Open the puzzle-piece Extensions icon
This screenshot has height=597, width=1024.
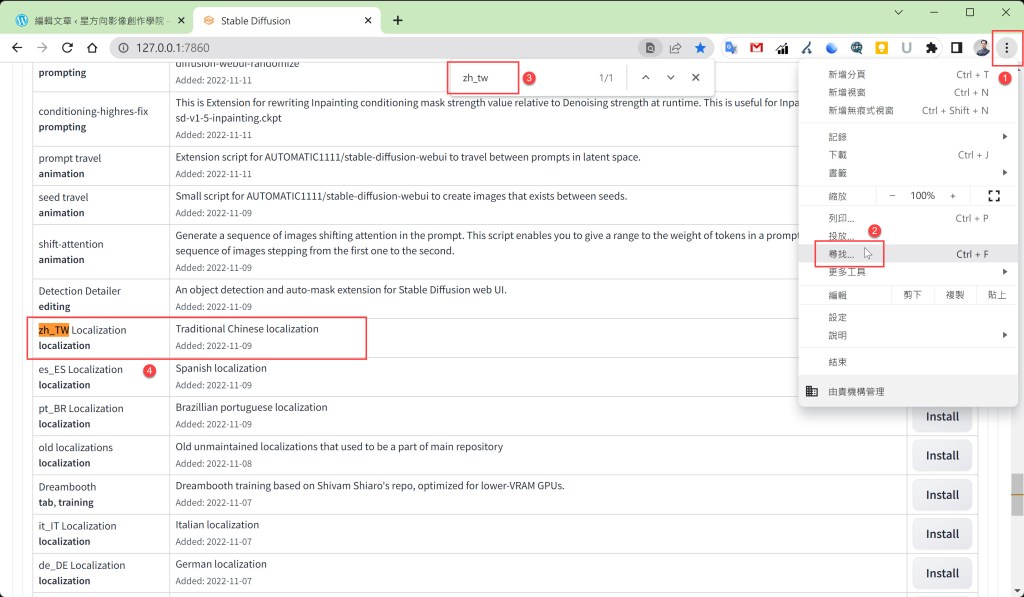coord(931,48)
